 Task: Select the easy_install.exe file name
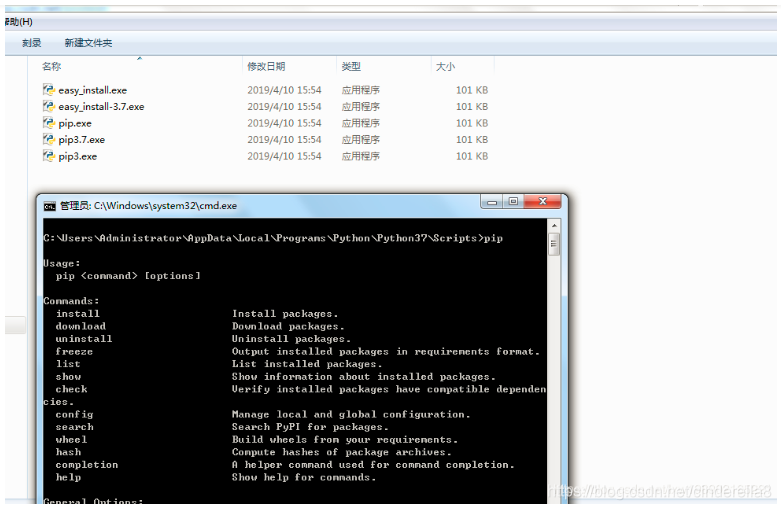[93, 90]
